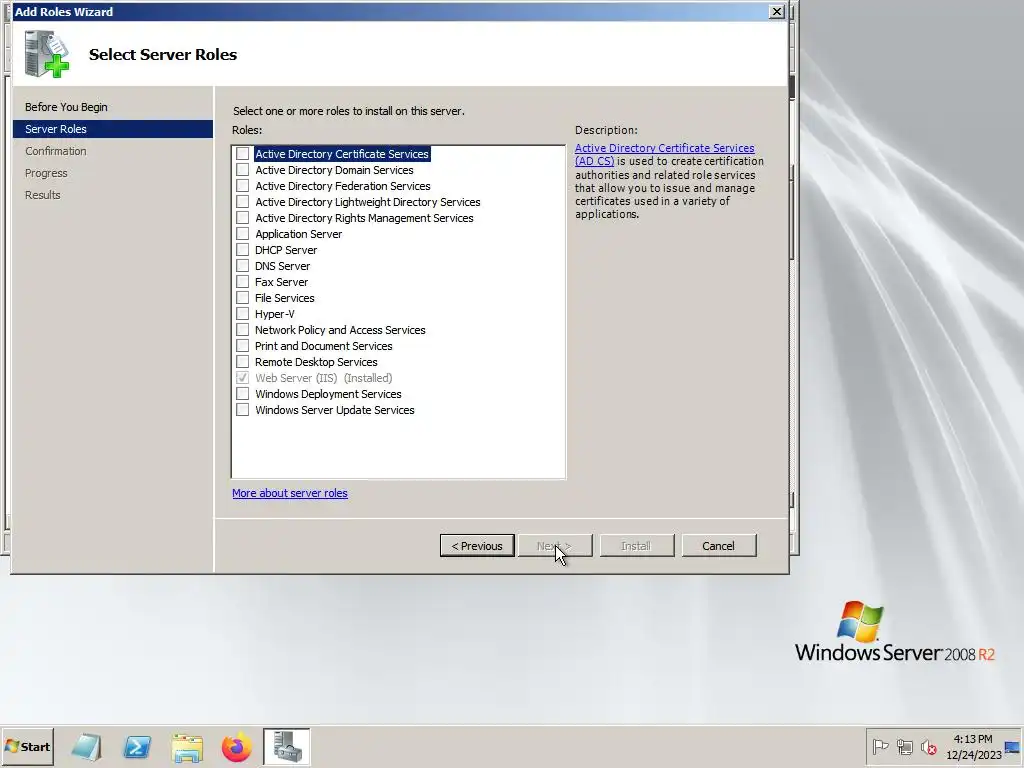The width and height of the screenshot is (1024, 768).
Task: Check Windows Server Update Services checkbox
Action: tap(242, 409)
